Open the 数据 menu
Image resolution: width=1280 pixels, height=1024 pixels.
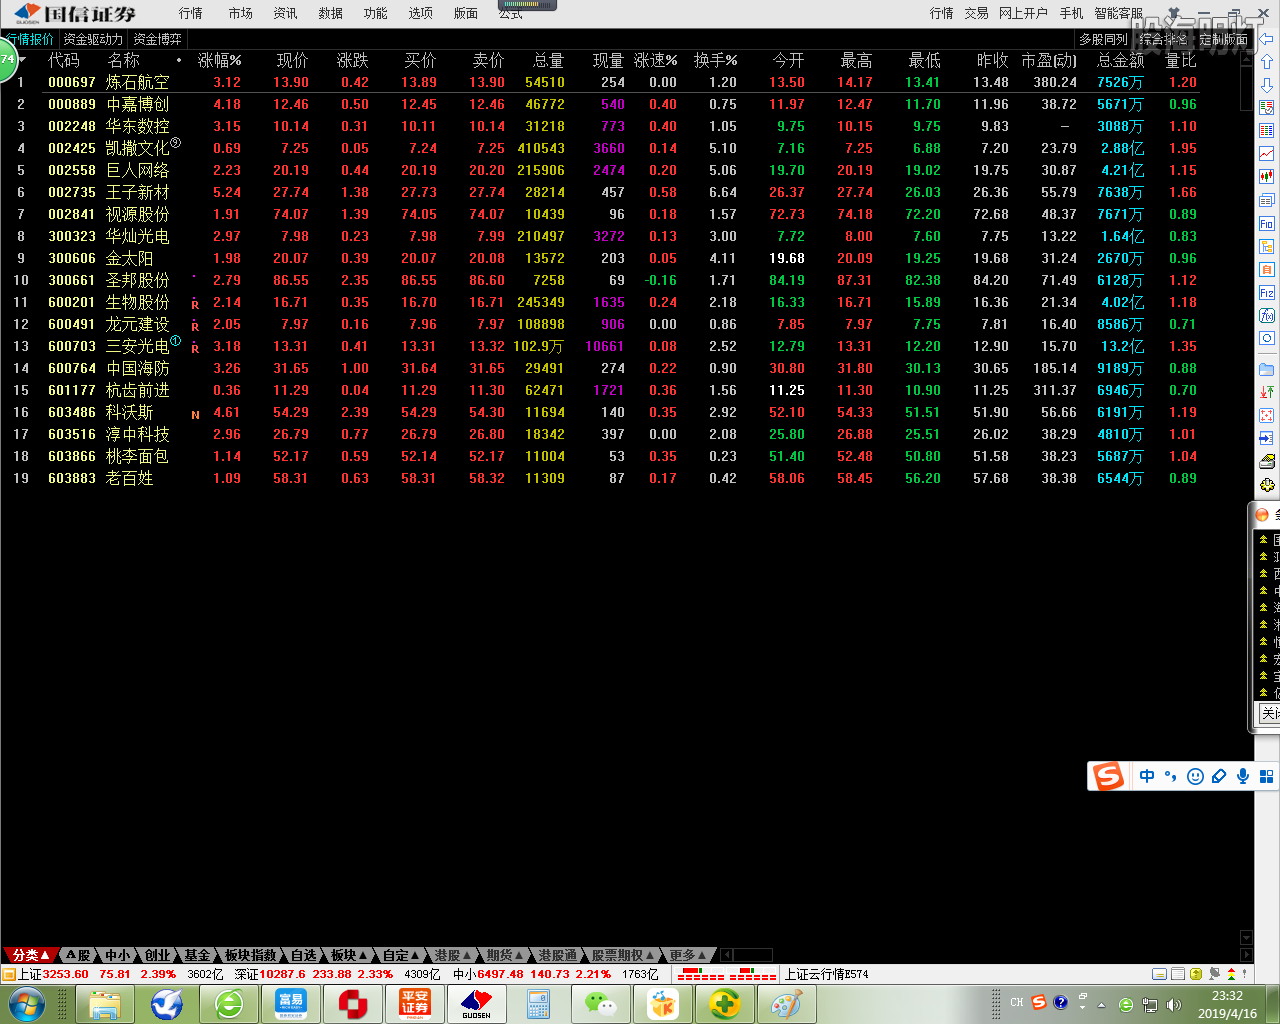click(331, 13)
